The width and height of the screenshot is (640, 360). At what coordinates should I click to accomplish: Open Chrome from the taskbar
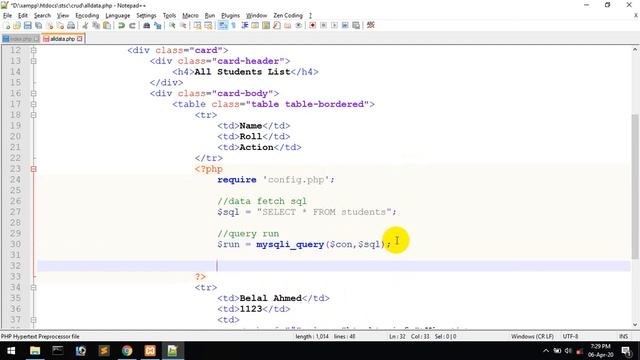click(x=127, y=351)
